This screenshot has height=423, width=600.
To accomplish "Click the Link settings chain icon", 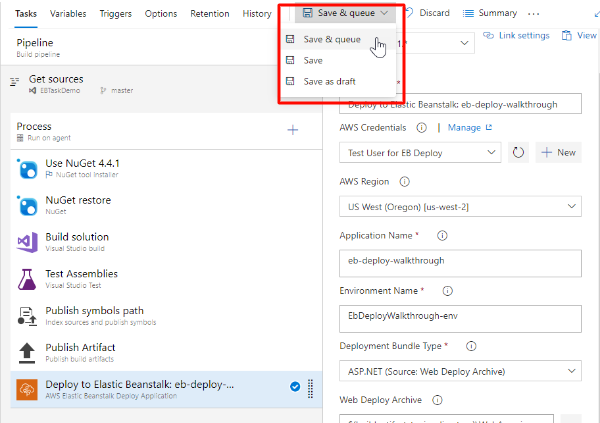I will [x=489, y=36].
